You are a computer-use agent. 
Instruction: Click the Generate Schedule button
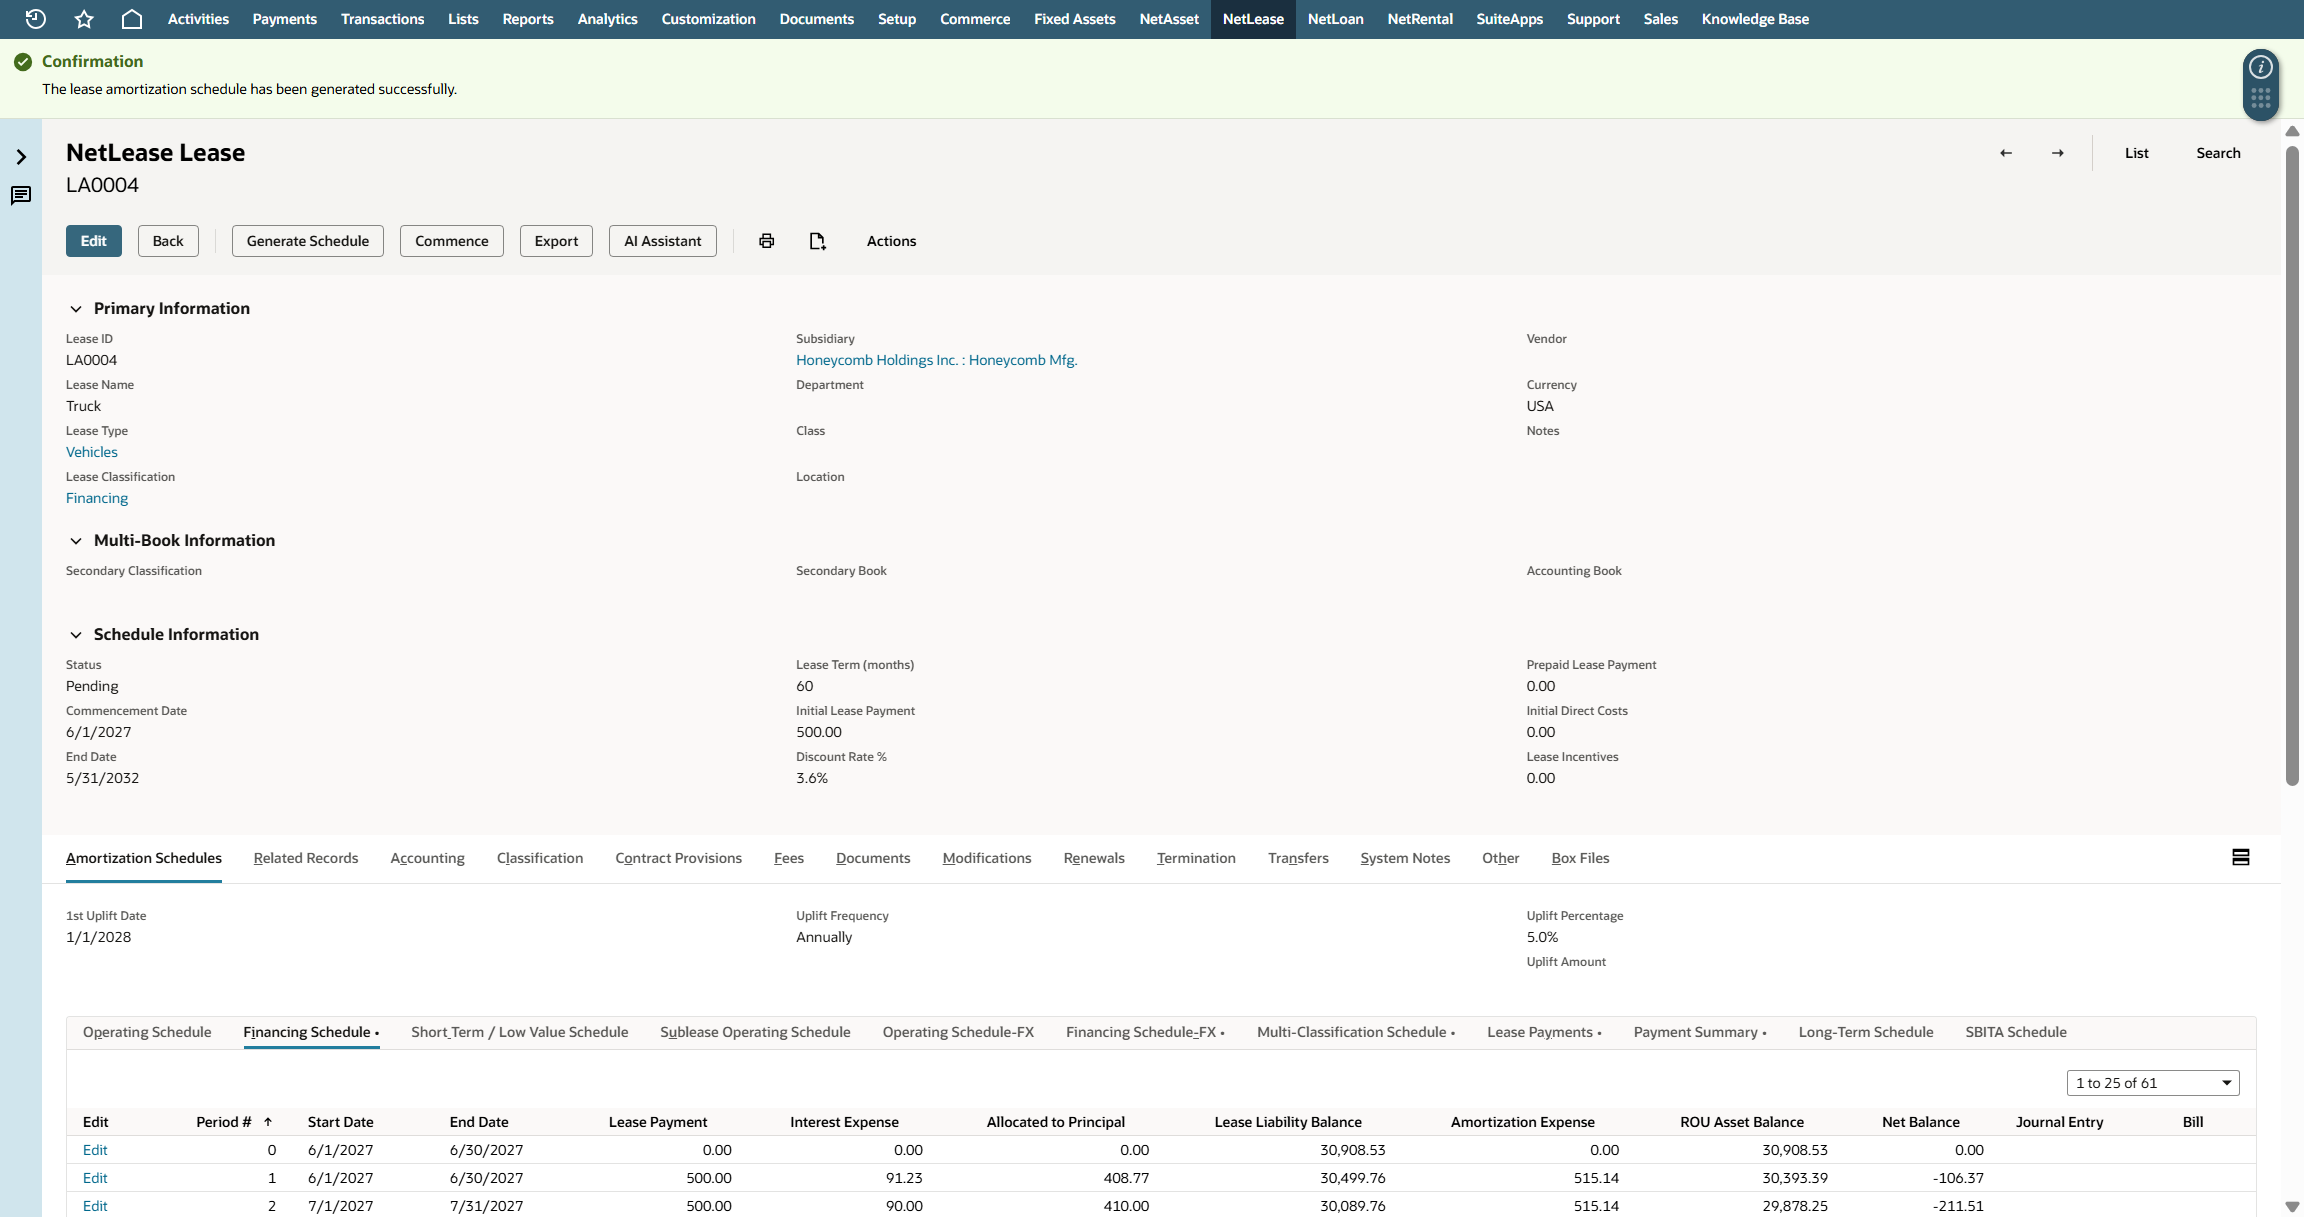click(308, 241)
